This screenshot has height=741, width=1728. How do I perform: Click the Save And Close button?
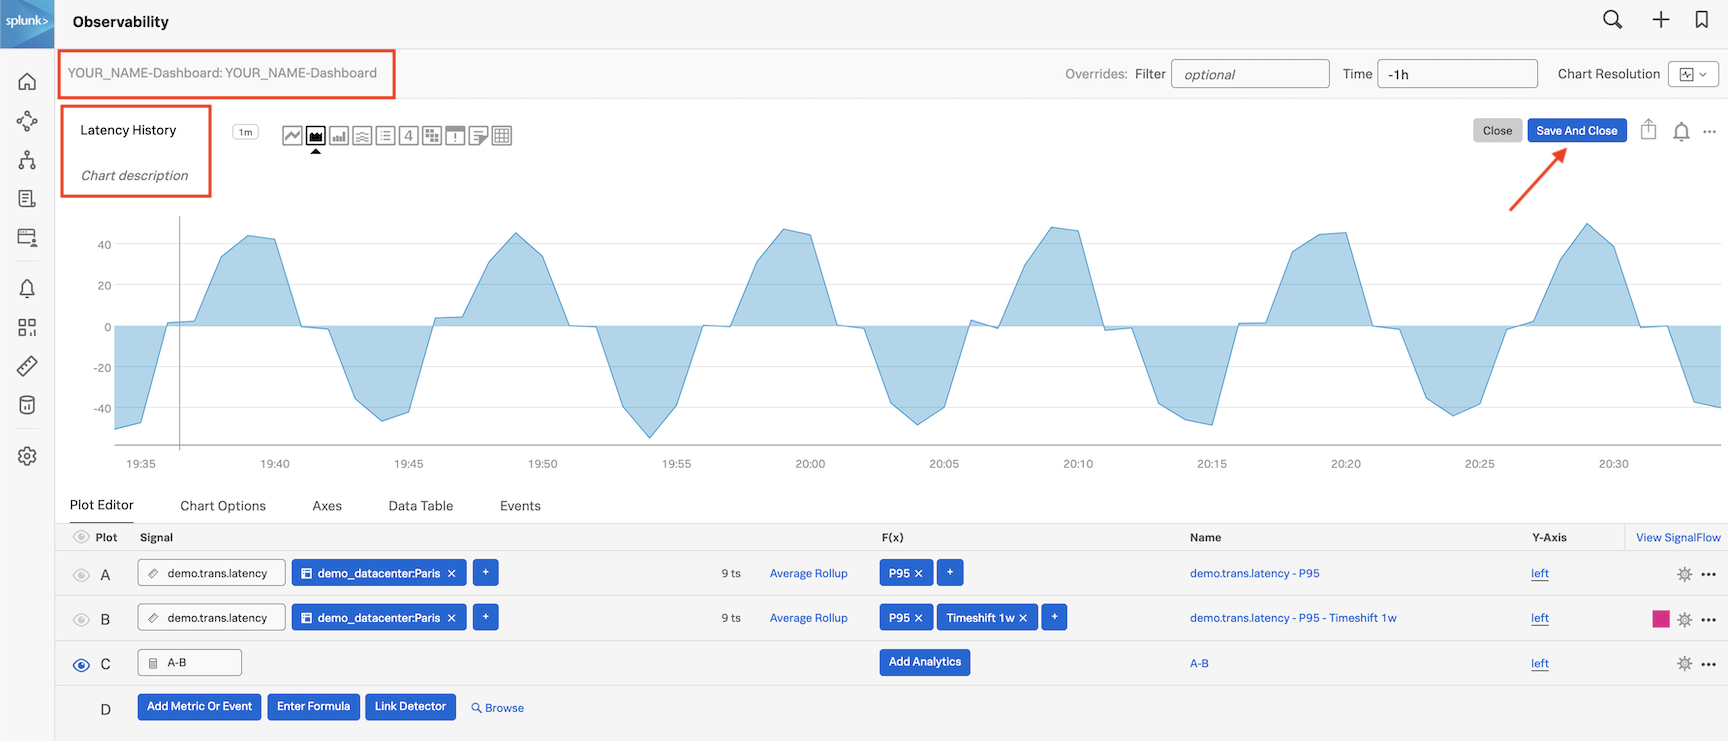[1576, 131]
